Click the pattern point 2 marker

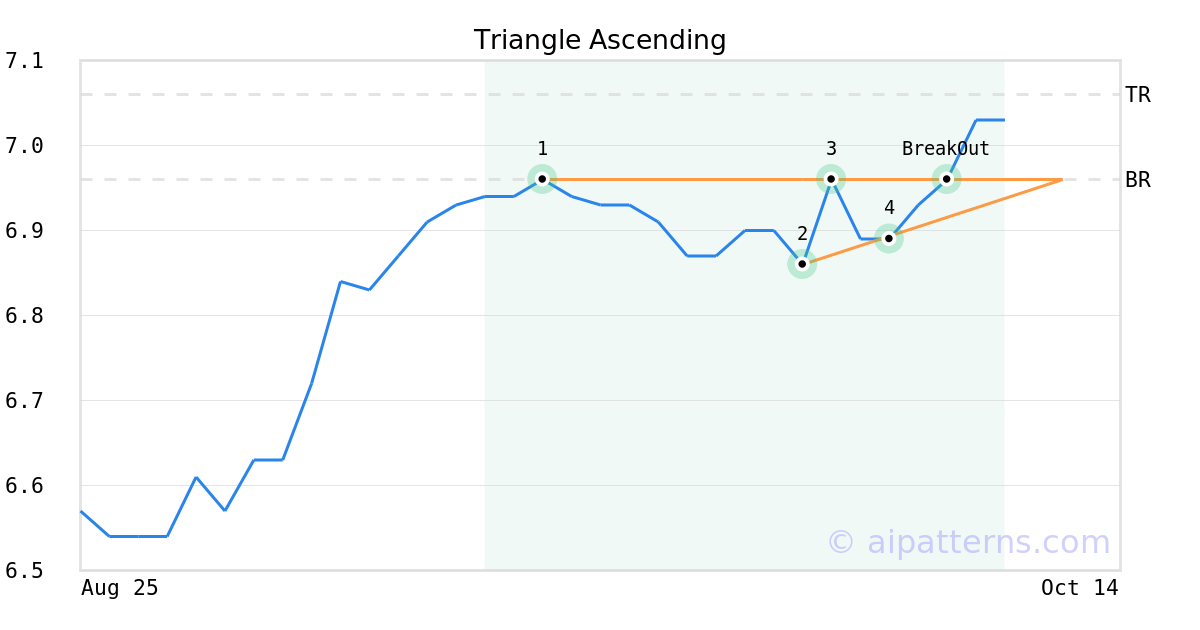802,265
